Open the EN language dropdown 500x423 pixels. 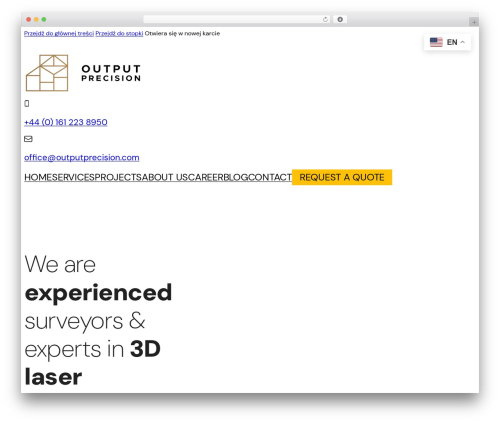pyautogui.click(x=447, y=42)
